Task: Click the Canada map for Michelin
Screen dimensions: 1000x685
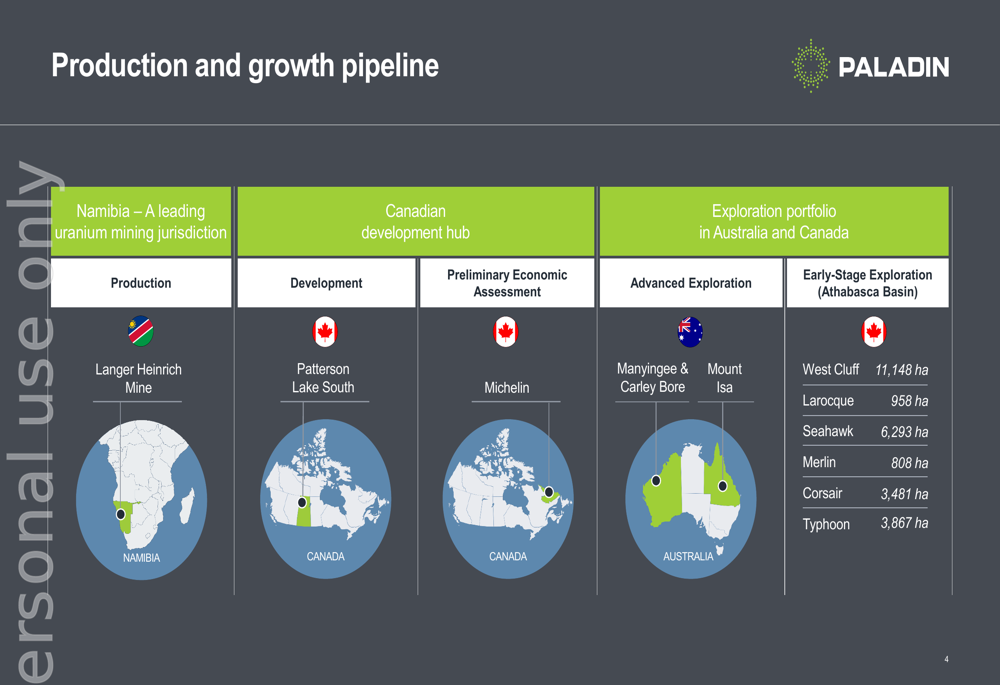Action: [508, 499]
